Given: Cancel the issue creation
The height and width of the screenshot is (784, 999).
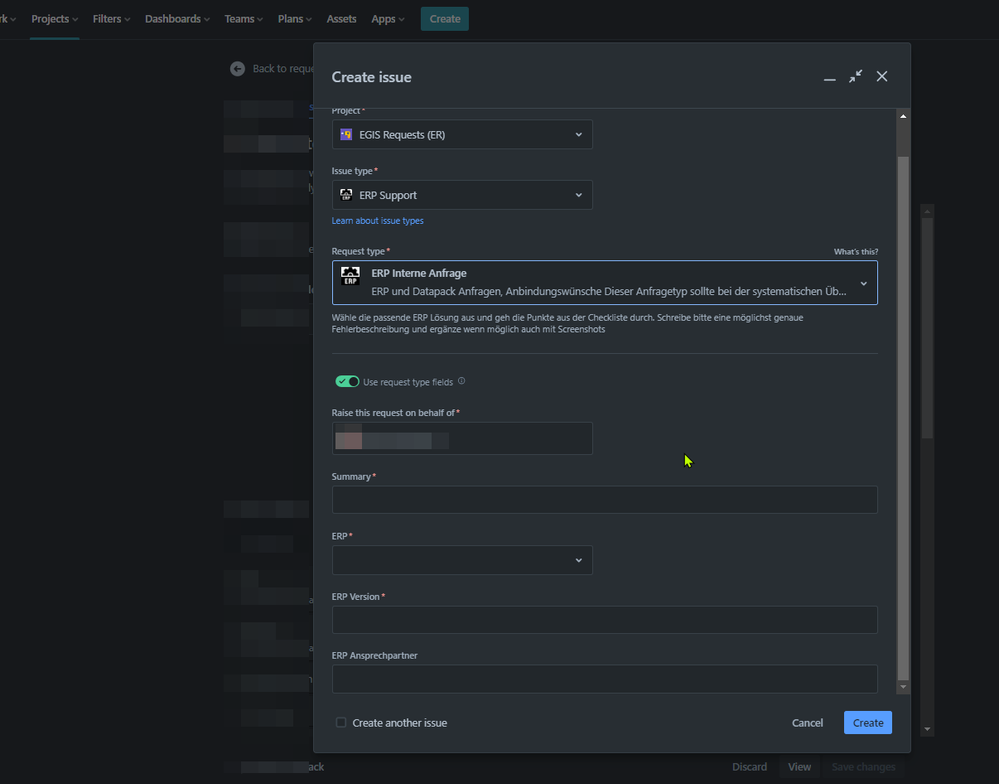Looking at the screenshot, I should pyautogui.click(x=807, y=723).
